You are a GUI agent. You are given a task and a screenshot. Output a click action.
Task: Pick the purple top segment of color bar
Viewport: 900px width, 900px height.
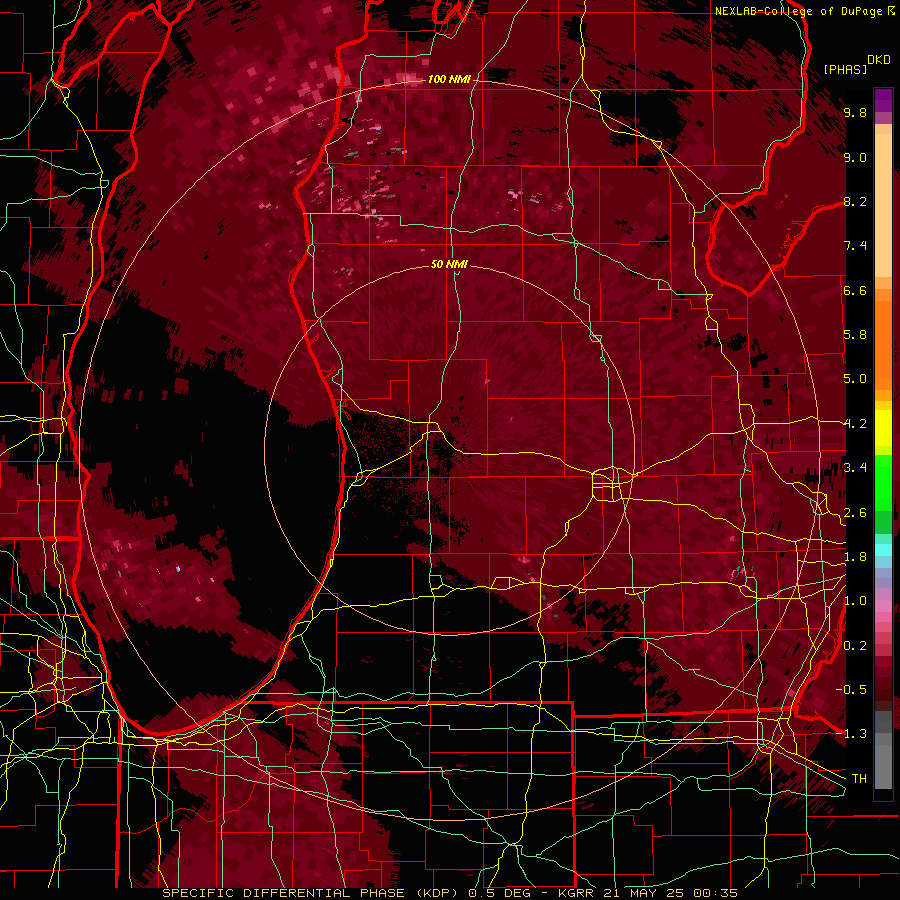[883, 100]
